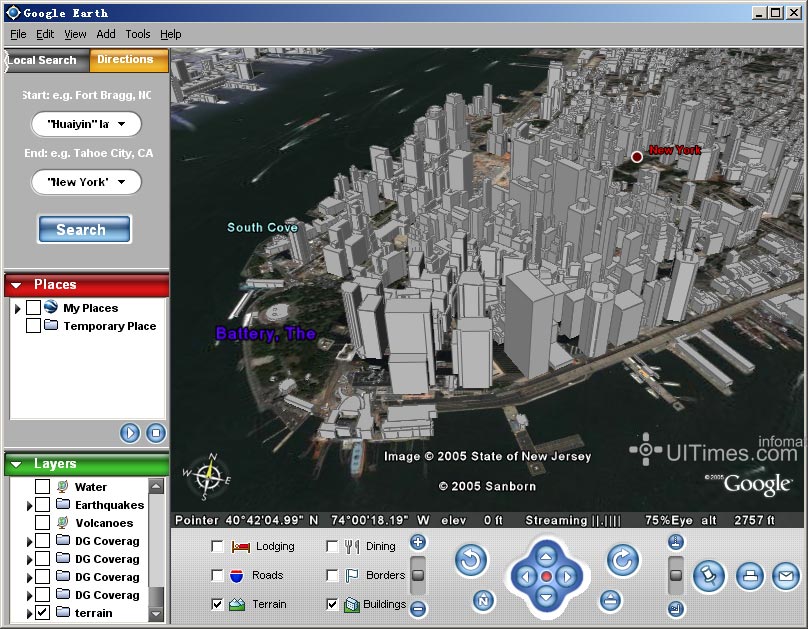The image size is (808, 629).
Task: Add a placemark with the pushpin icon
Action: [x=709, y=576]
